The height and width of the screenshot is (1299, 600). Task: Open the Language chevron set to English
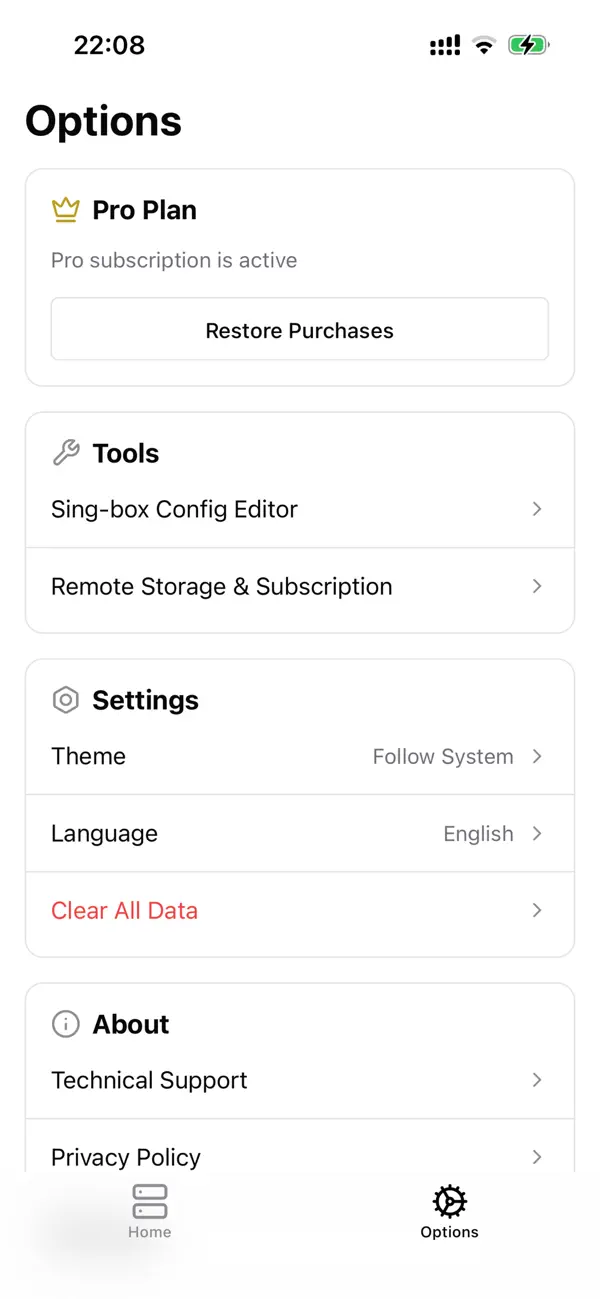point(537,833)
